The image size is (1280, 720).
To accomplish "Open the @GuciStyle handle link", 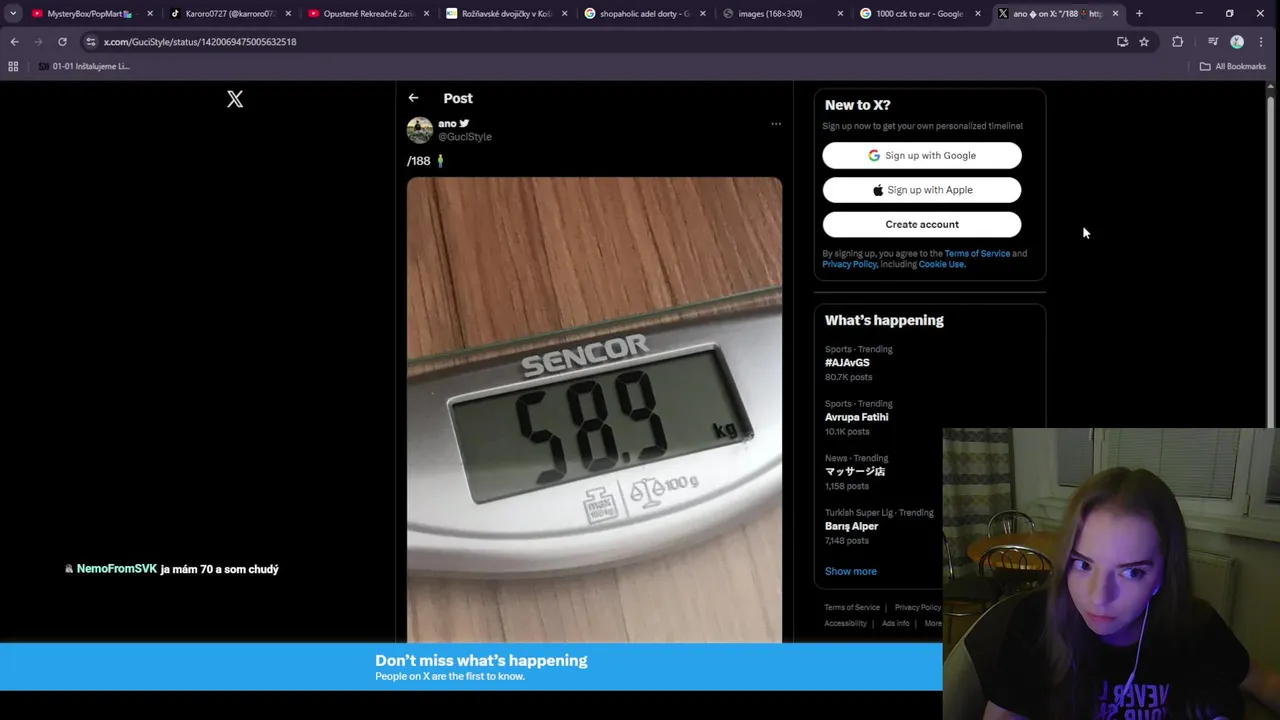I will 465,137.
